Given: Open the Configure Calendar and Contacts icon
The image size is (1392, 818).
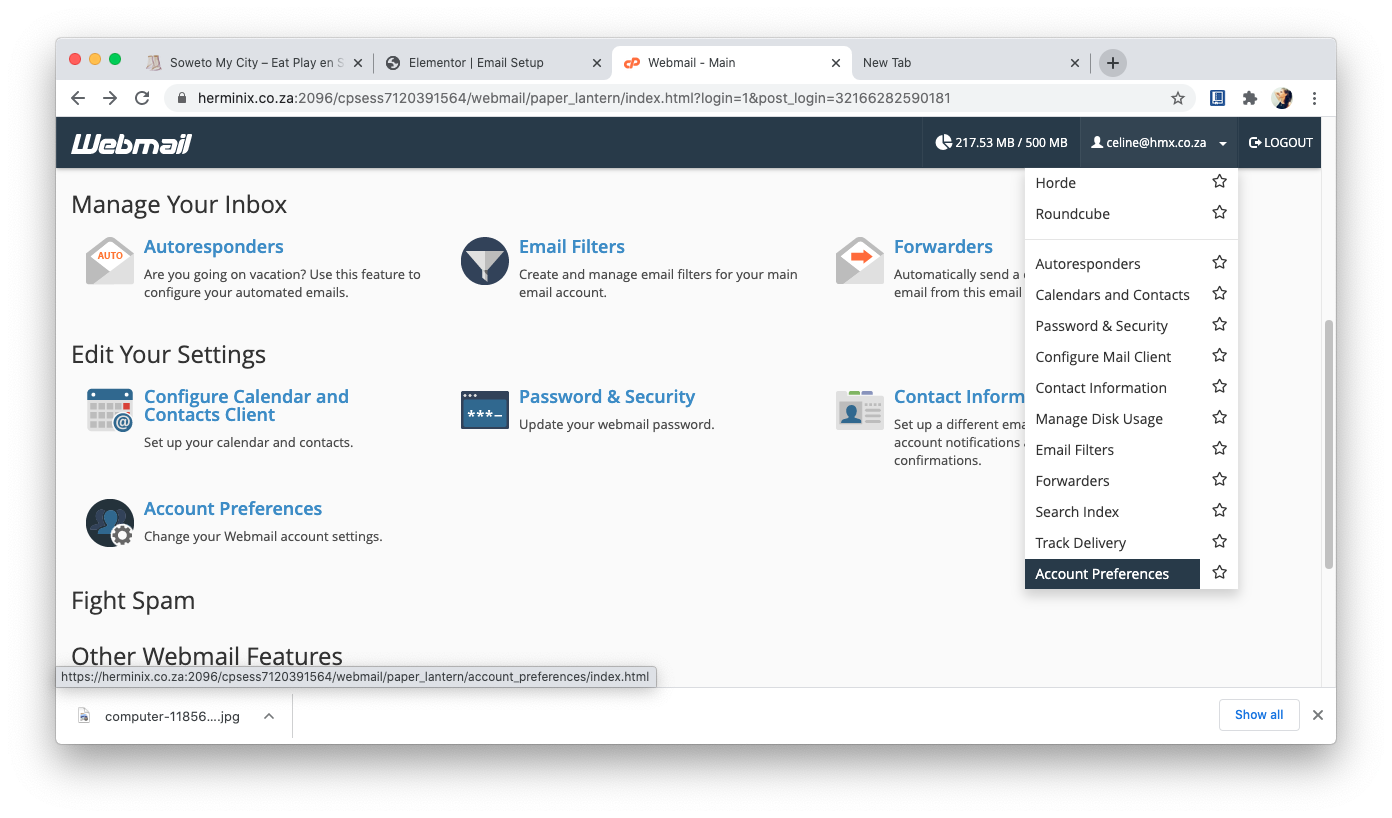Looking at the screenshot, I should coord(109,410).
